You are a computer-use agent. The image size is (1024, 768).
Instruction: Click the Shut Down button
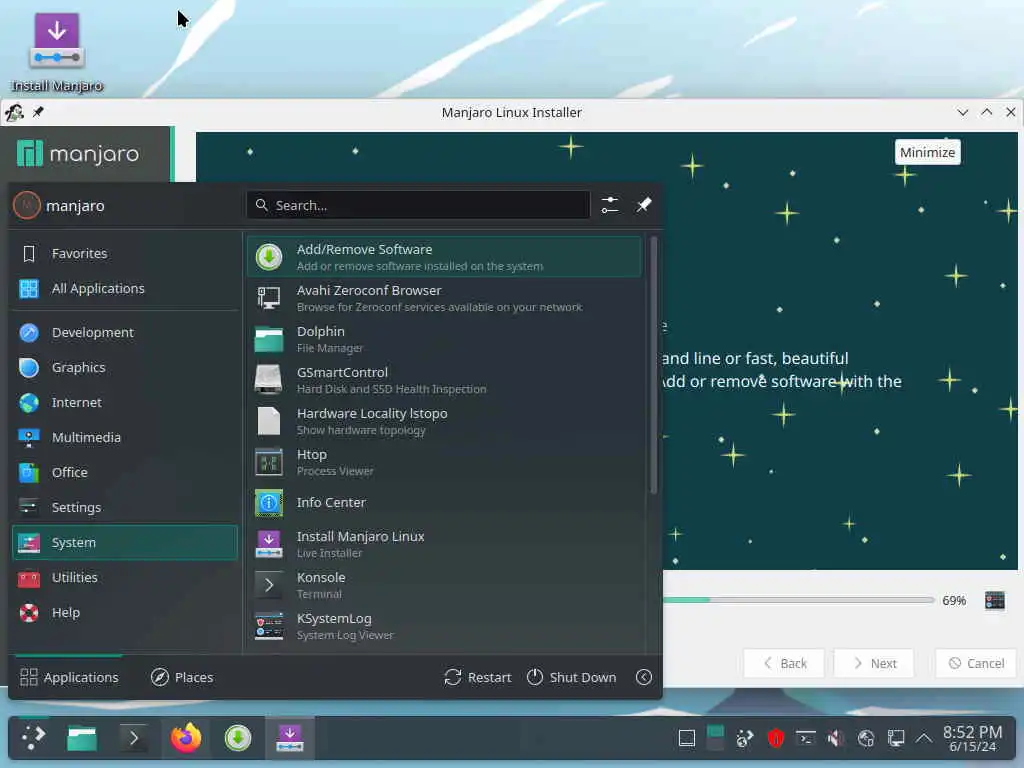[x=571, y=677]
